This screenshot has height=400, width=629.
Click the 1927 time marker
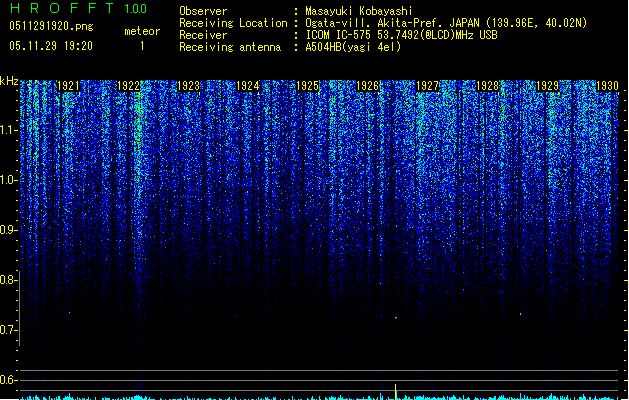(x=428, y=86)
